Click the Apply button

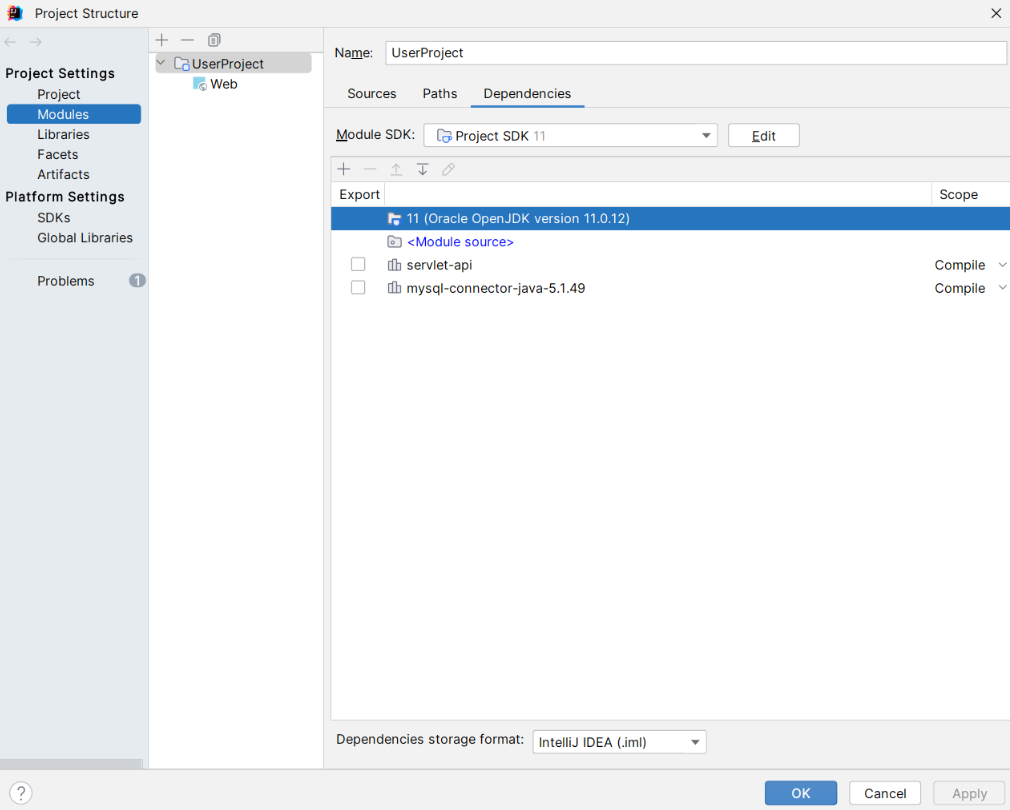tap(969, 793)
